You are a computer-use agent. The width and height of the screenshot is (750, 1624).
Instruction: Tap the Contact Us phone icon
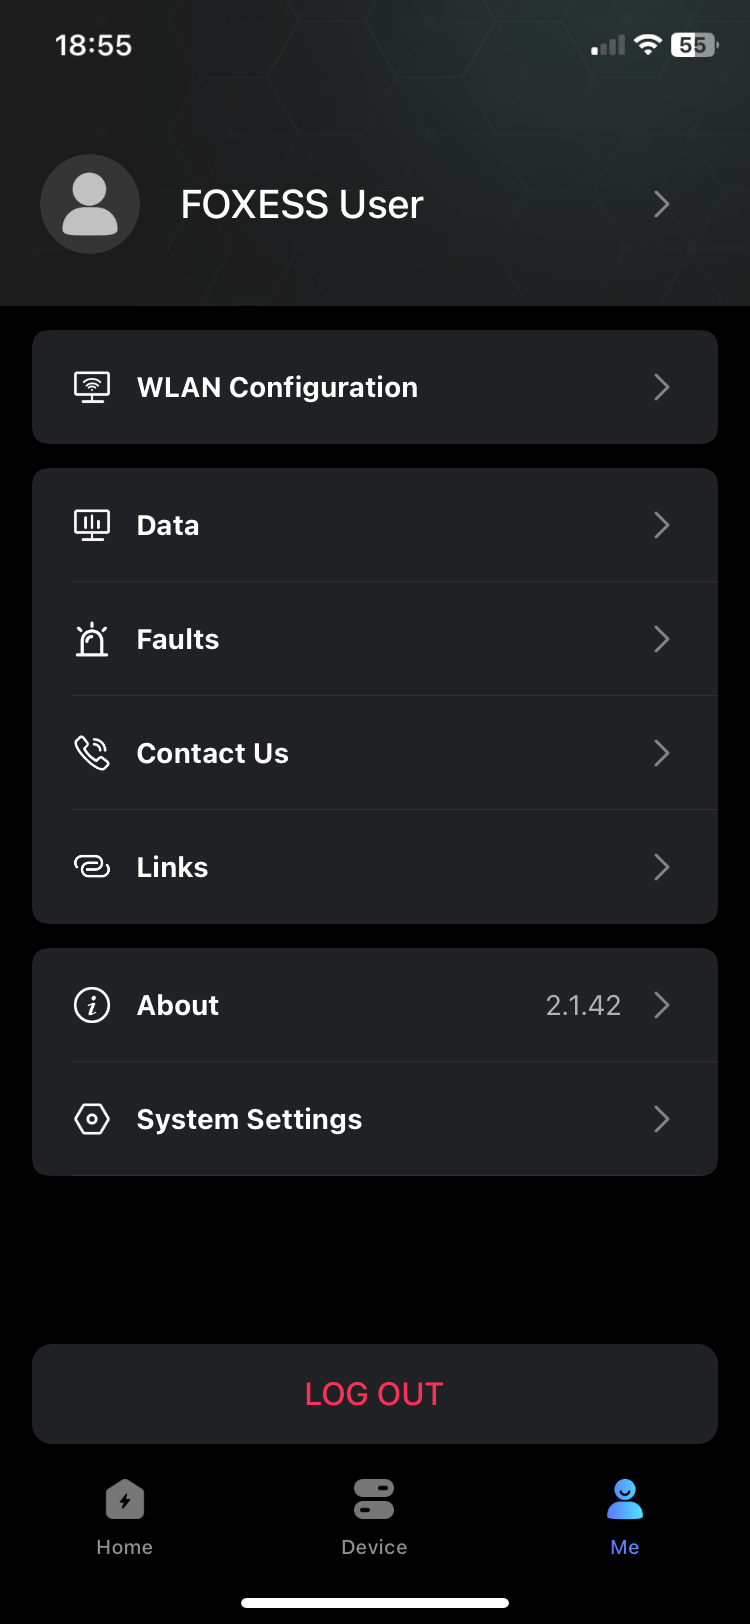point(92,753)
